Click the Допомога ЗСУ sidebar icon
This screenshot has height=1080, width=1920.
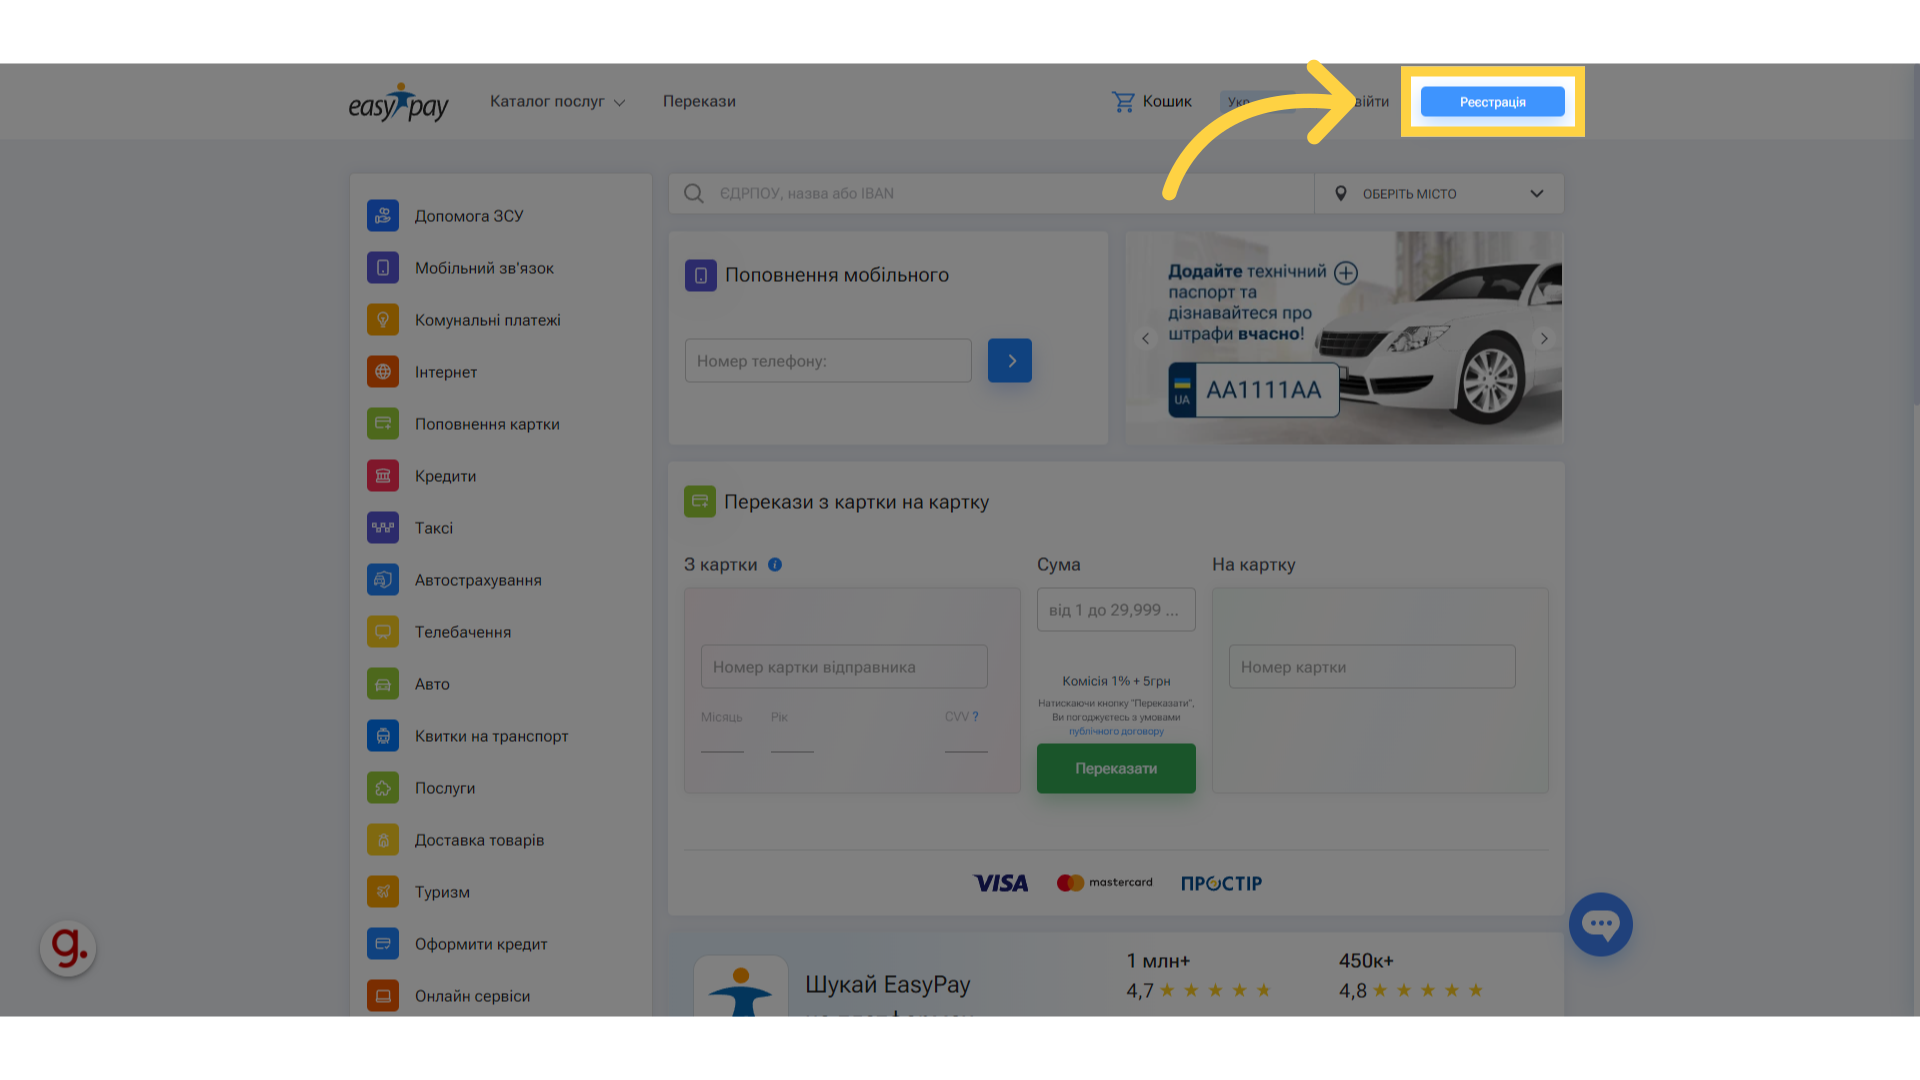382,216
